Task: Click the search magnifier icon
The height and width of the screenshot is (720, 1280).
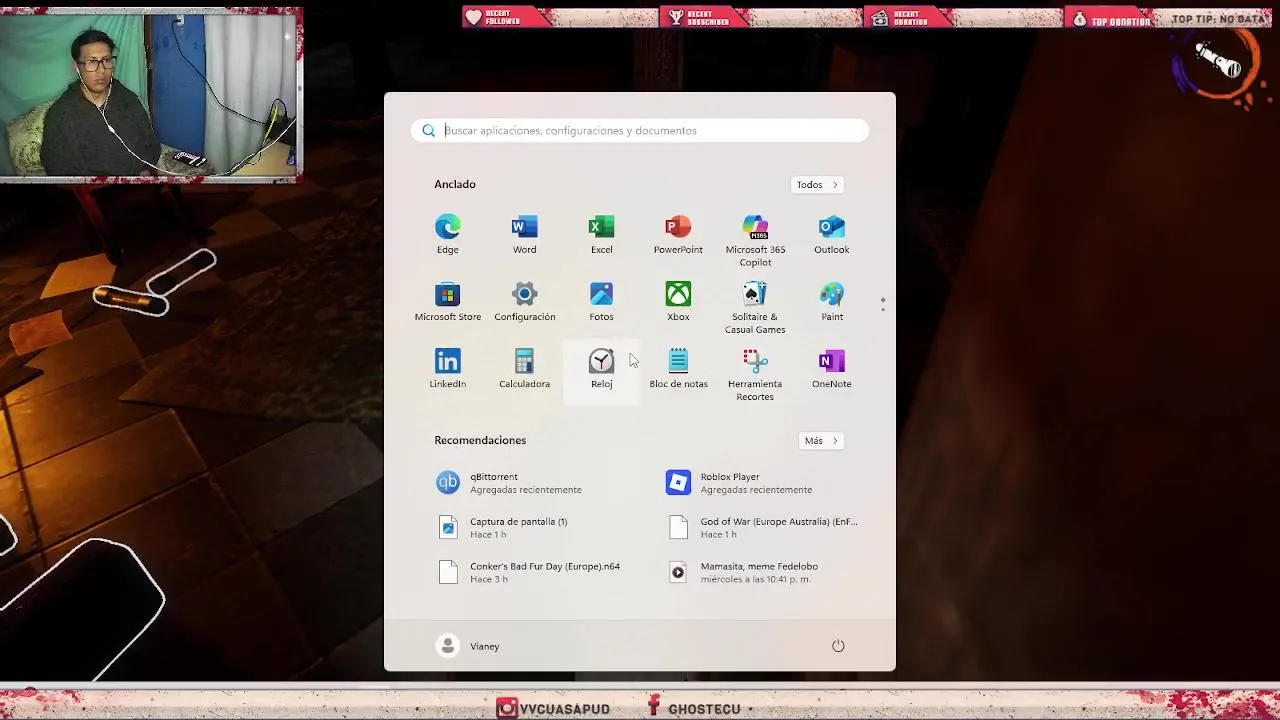Action: (429, 131)
